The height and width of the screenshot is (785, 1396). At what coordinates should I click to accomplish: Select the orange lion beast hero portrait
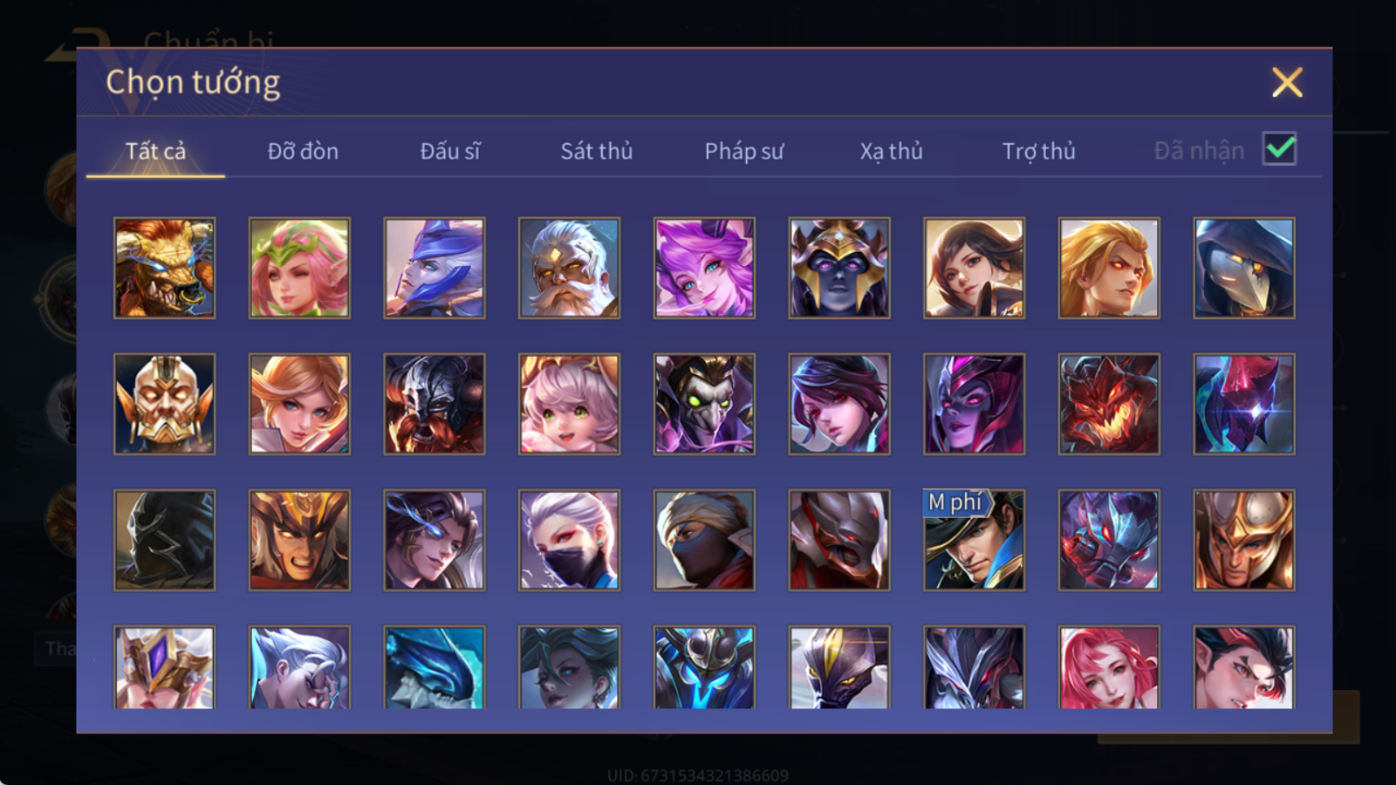164,268
